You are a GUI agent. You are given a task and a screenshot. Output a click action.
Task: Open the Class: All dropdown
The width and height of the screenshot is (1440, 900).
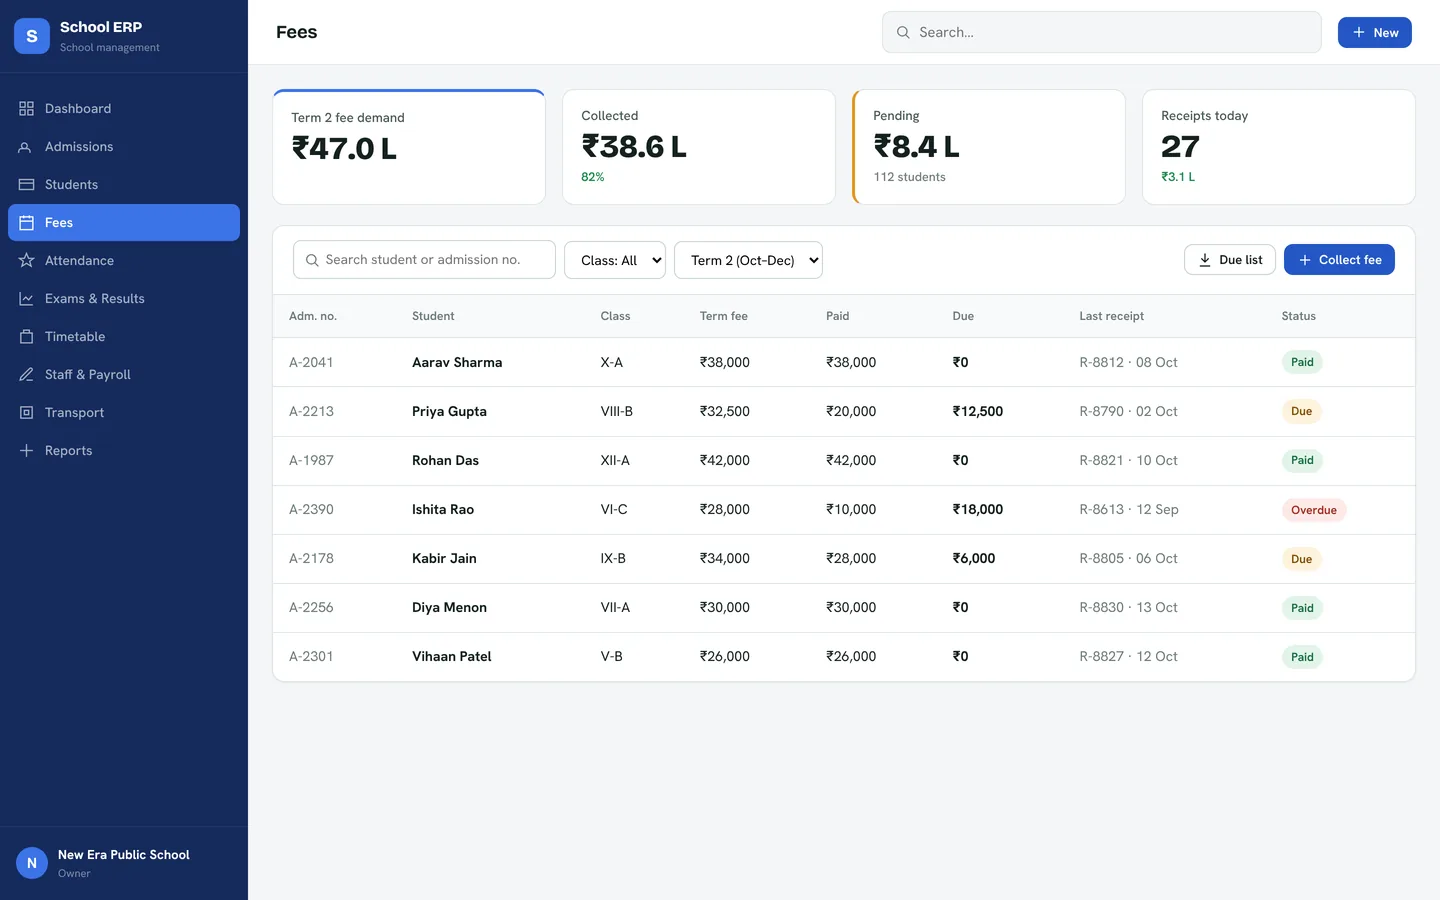(615, 260)
